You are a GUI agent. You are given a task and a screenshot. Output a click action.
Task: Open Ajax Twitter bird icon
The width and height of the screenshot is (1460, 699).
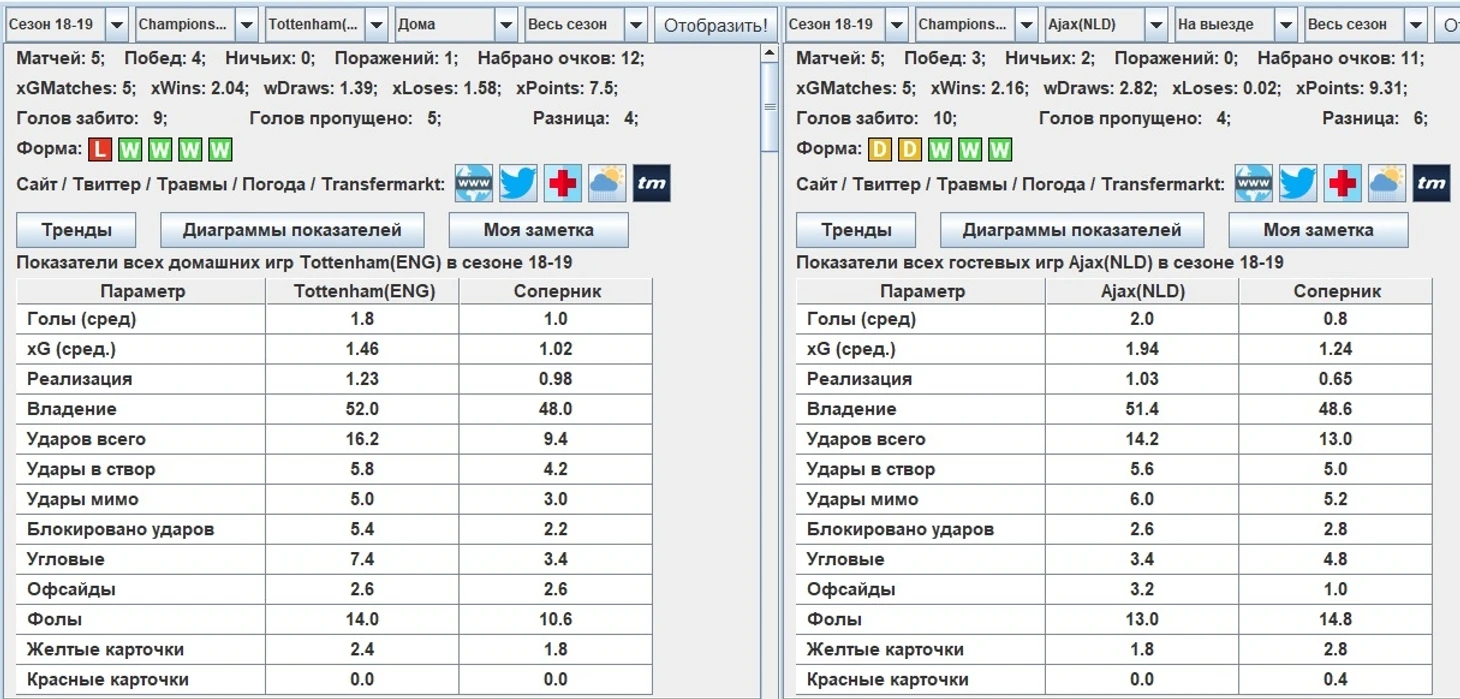[x=1298, y=184]
